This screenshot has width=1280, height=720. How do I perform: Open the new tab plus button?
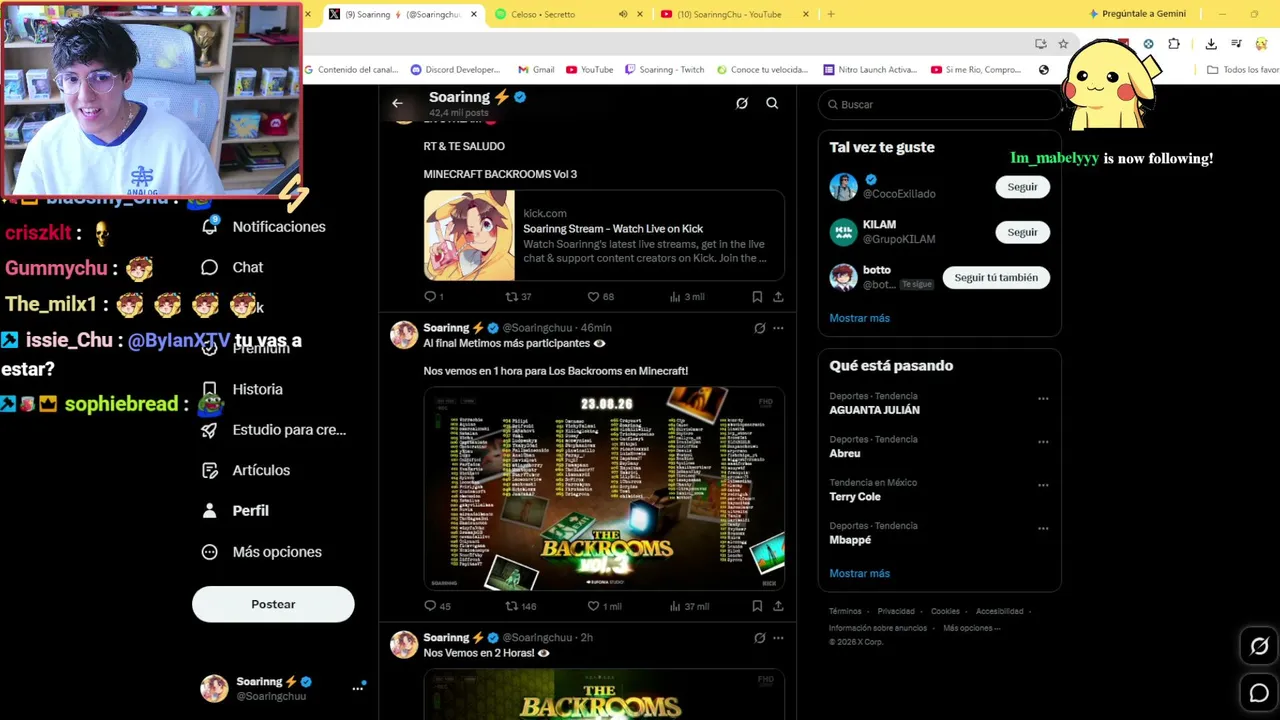[x=831, y=14]
